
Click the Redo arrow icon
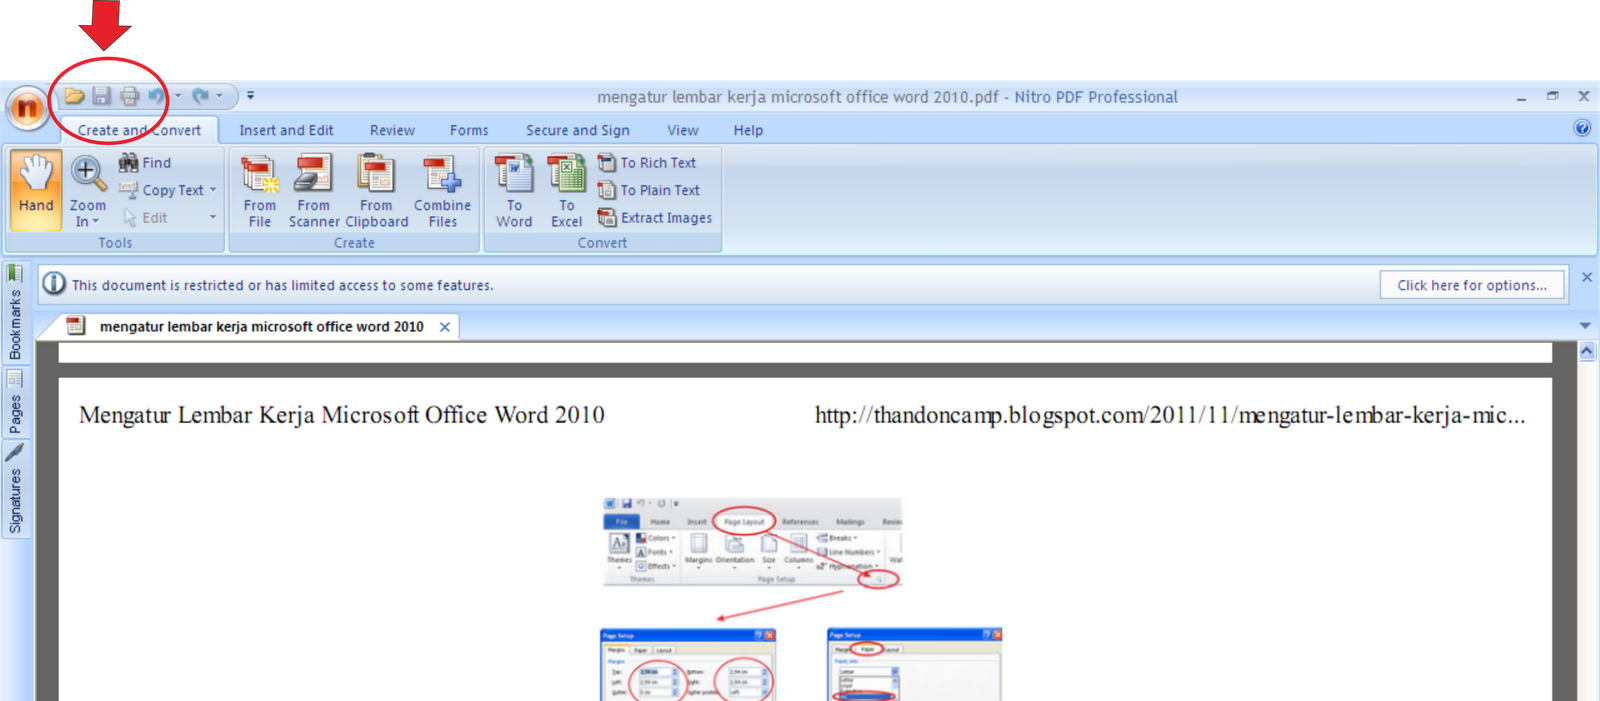point(200,96)
